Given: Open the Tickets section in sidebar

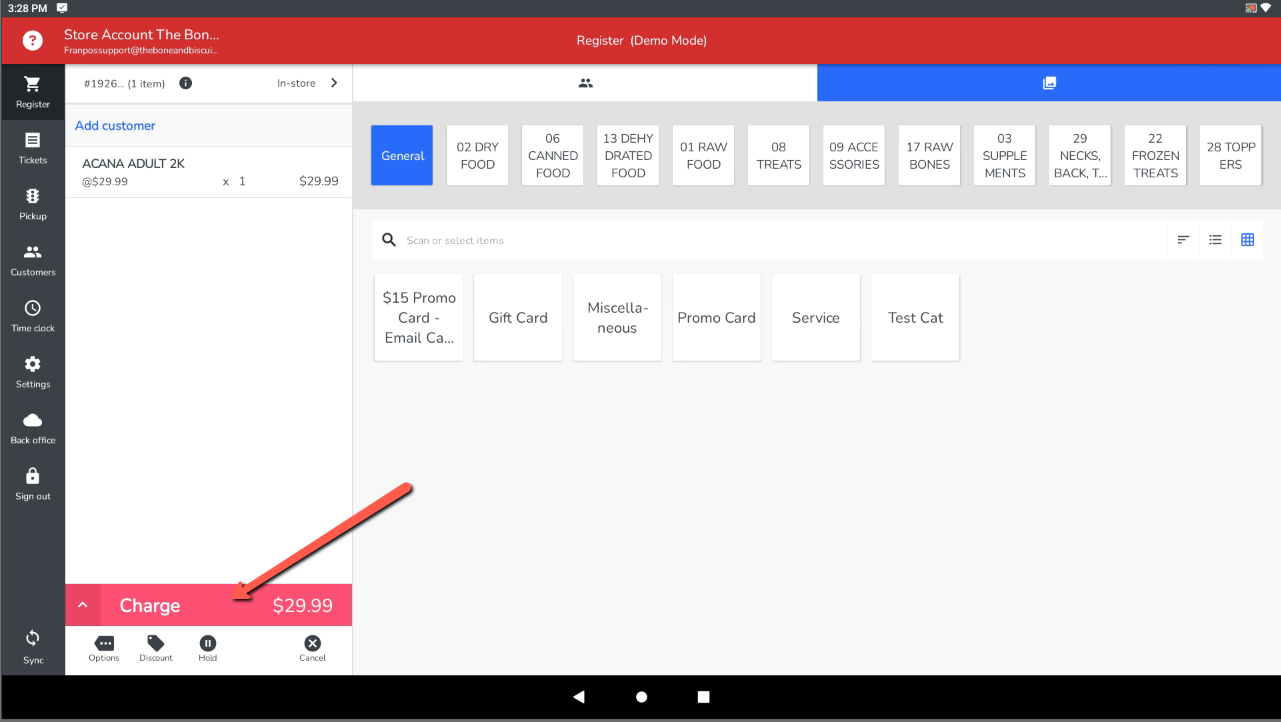Looking at the screenshot, I should [x=32, y=147].
